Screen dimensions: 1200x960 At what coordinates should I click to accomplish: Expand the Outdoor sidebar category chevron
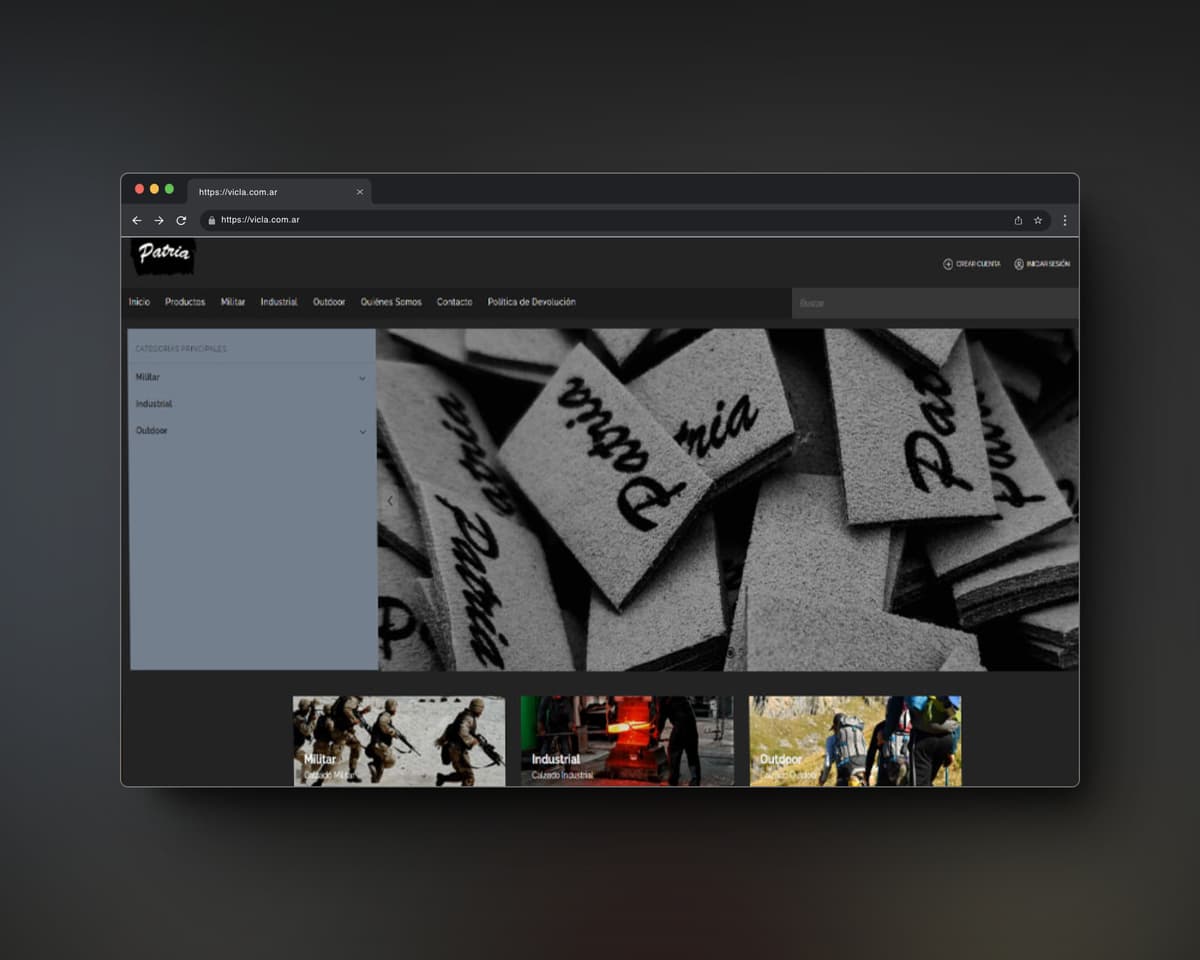pyautogui.click(x=362, y=432)
